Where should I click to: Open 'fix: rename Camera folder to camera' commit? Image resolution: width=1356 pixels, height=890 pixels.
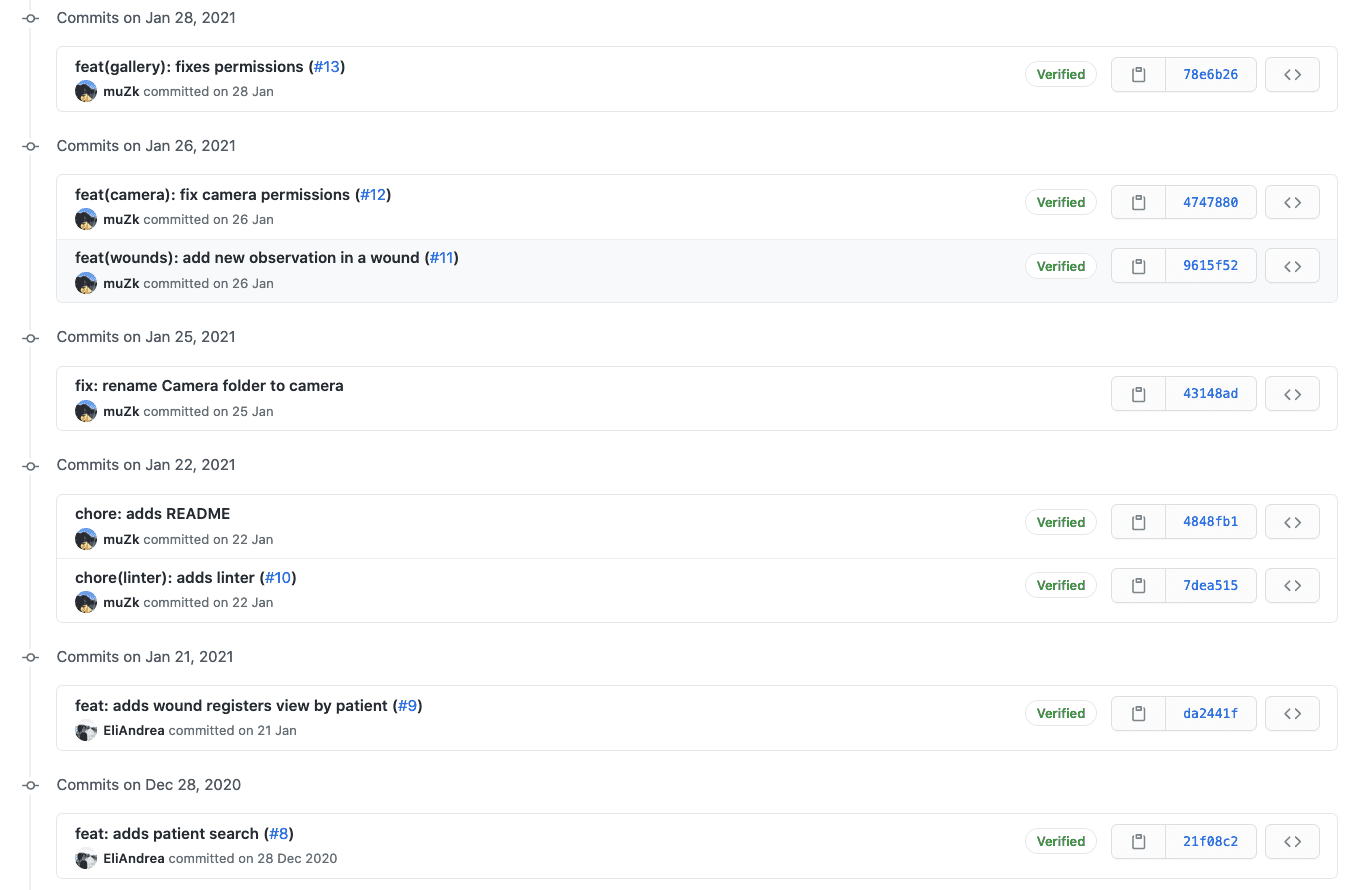coord(209,386)
